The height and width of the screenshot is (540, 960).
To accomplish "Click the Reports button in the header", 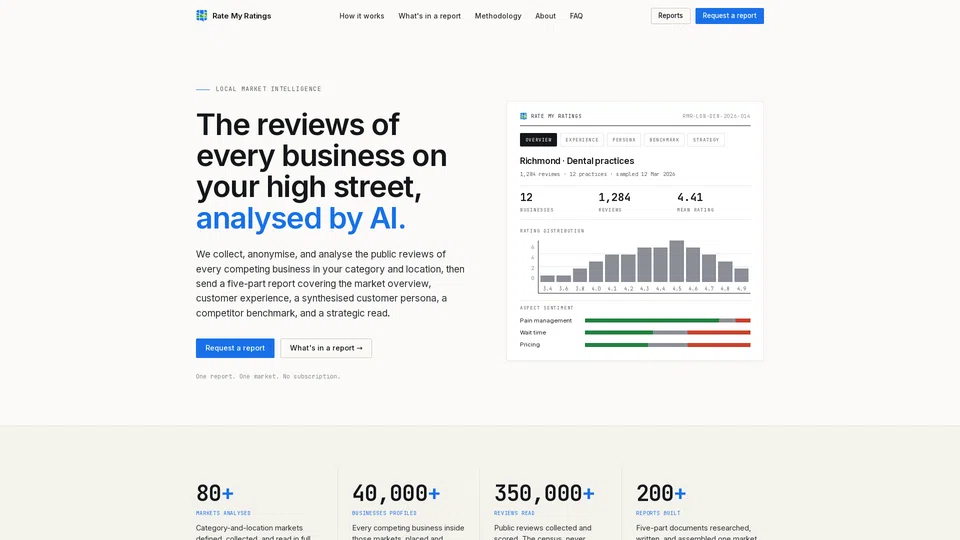I will [x=670, y=16].
